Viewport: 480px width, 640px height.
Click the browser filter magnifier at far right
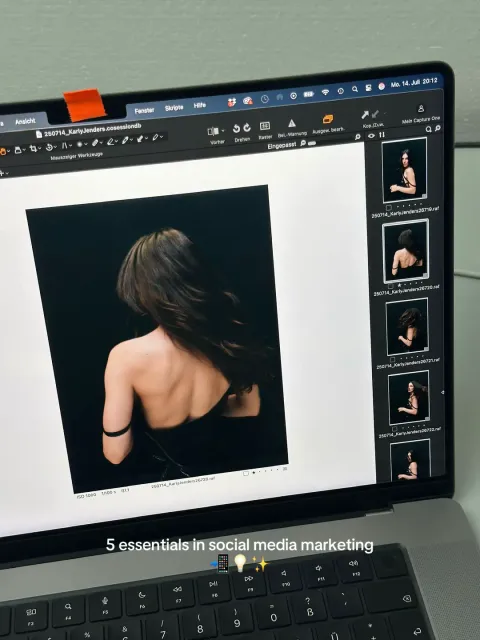click(x=438, y=128)
